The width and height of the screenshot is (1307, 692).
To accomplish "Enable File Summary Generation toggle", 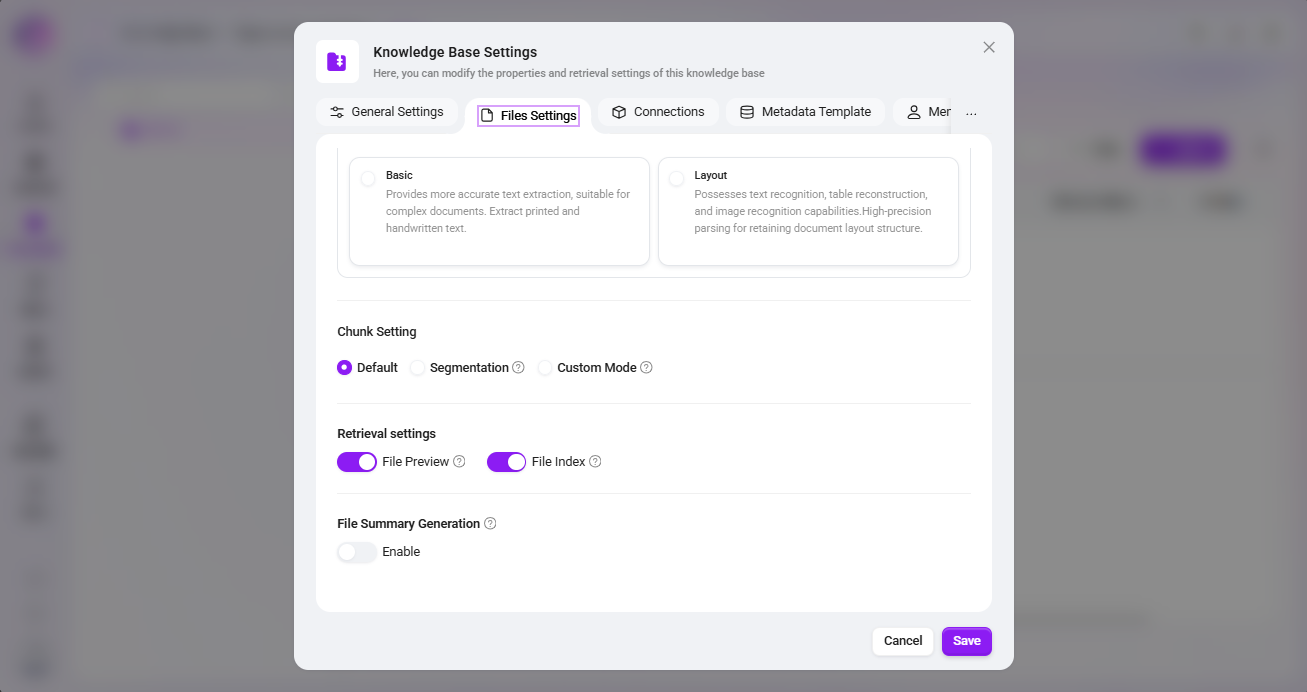I will [x=357, y=552].
